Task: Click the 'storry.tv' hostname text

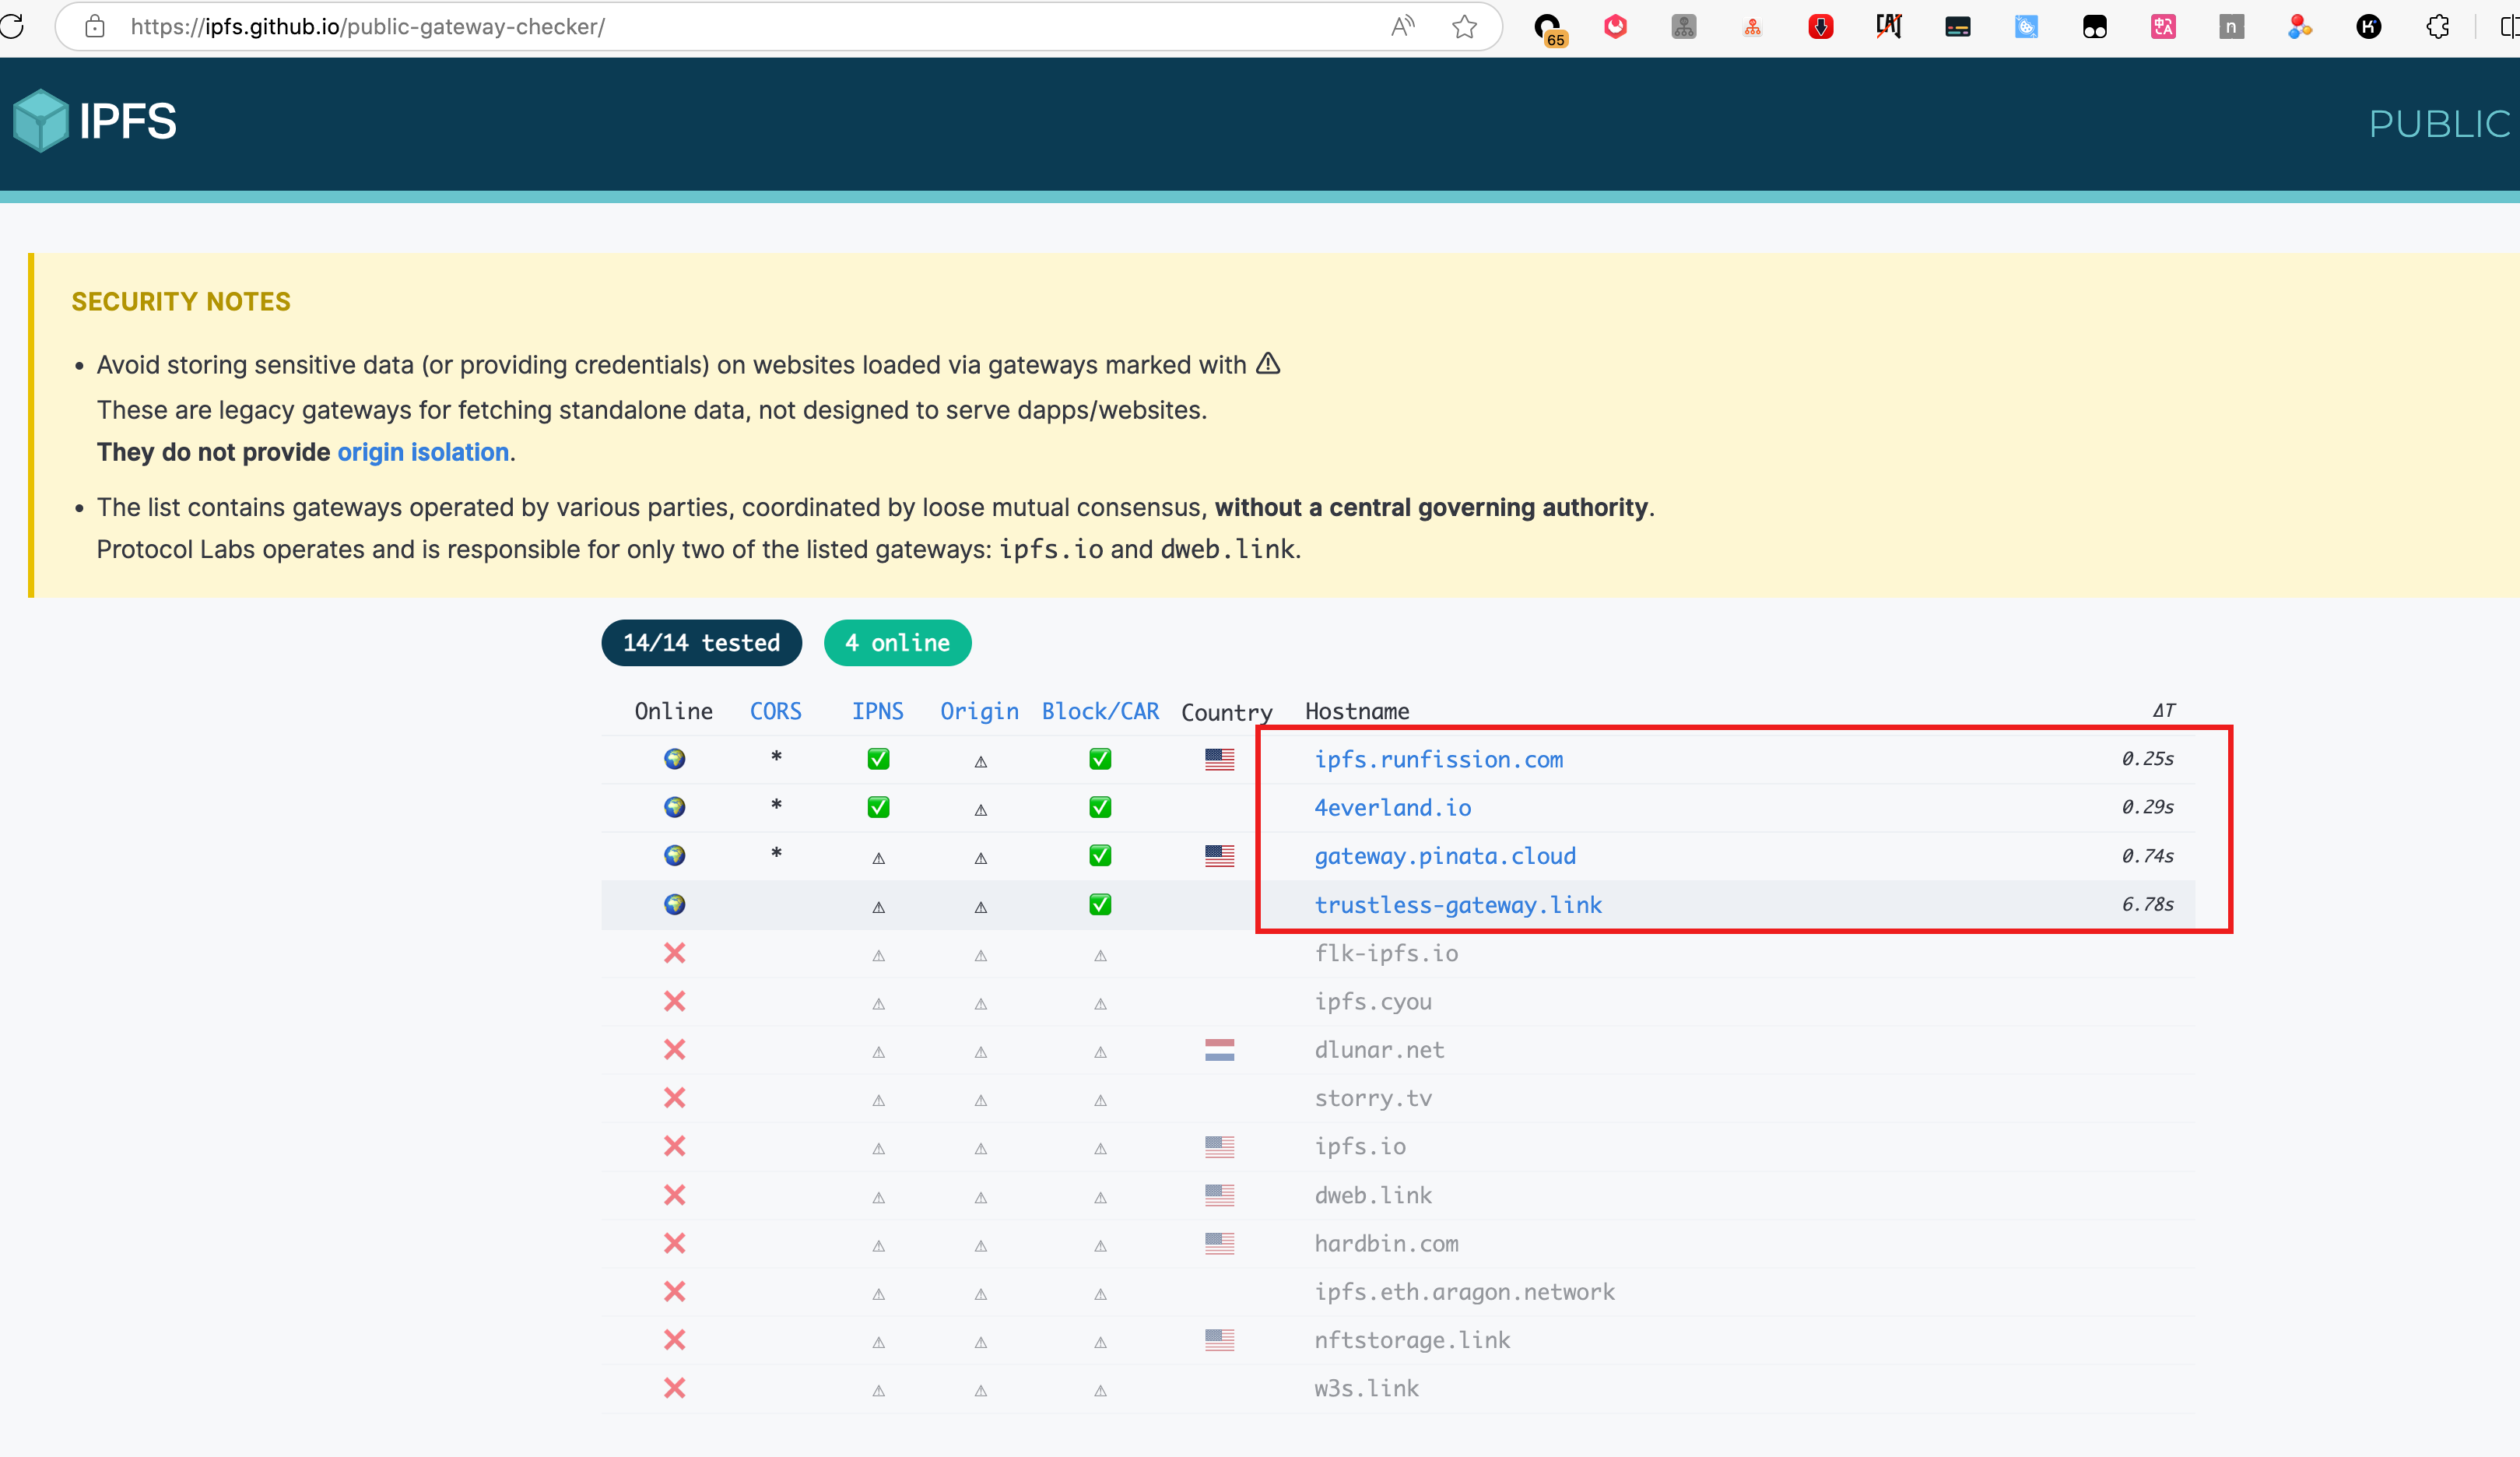Action: 1373,1098
